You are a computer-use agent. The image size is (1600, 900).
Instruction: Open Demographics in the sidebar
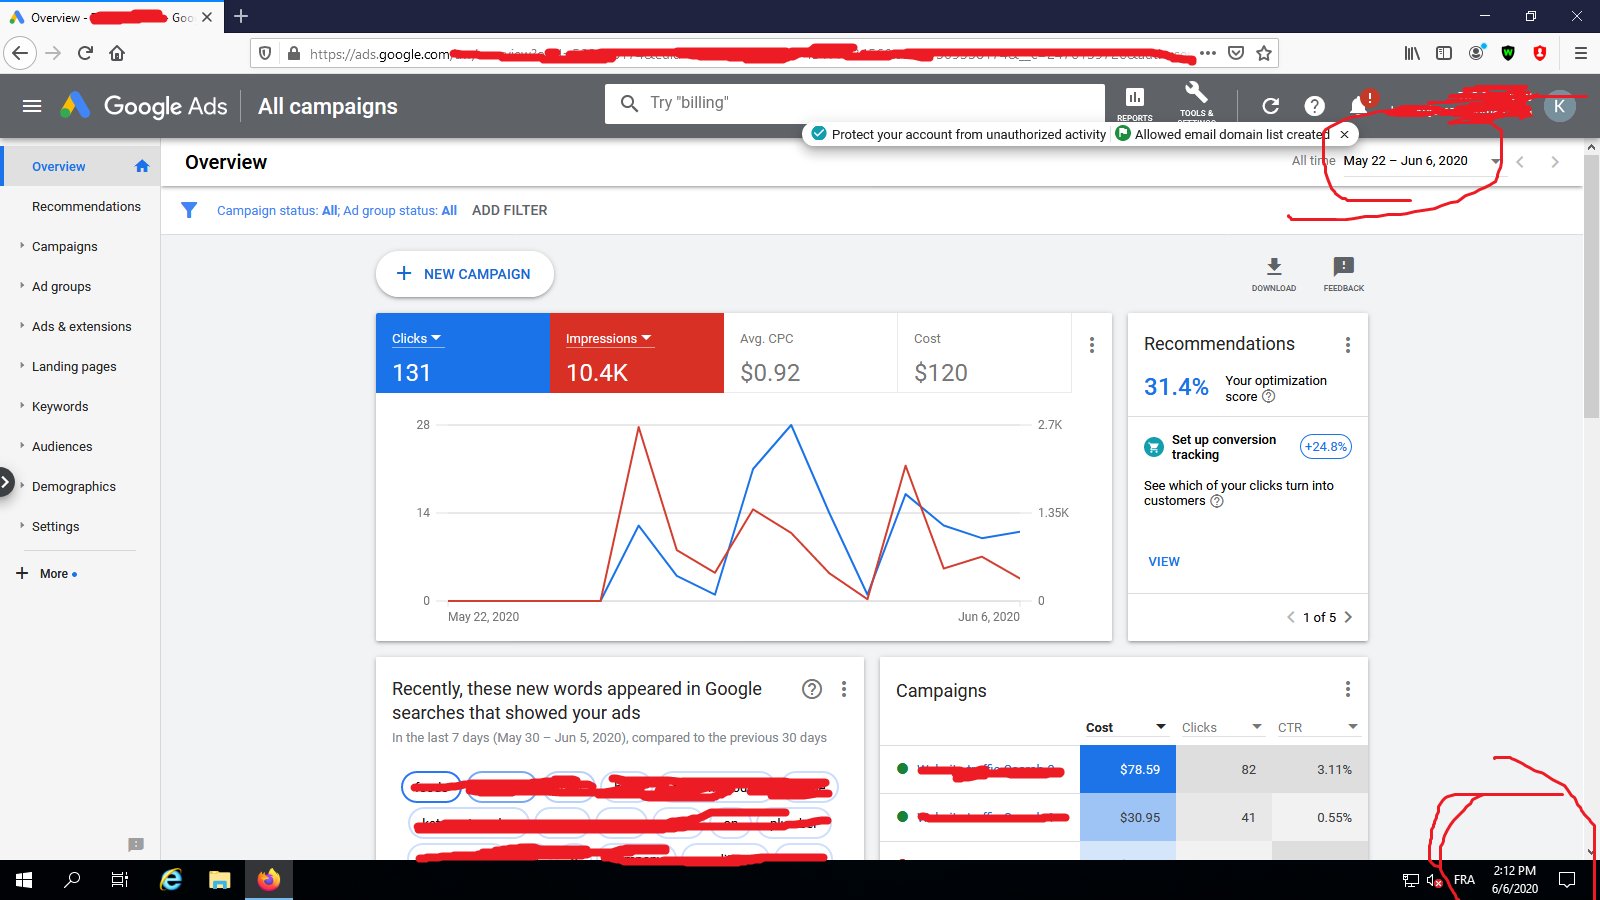point(74,486)
